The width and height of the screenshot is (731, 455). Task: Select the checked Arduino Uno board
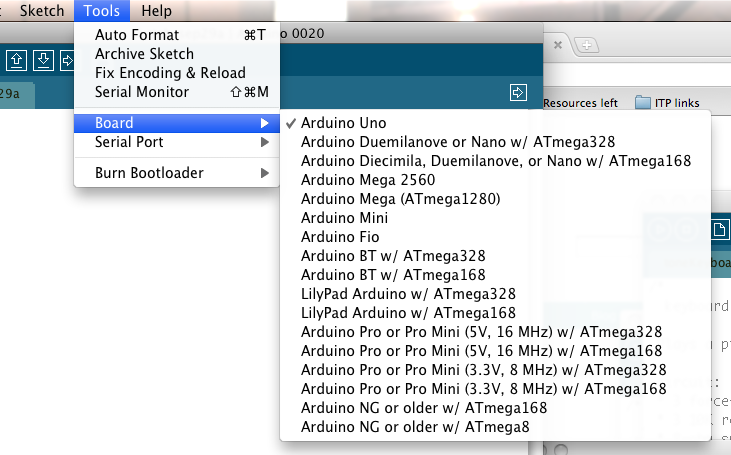(x=343, y=123)
